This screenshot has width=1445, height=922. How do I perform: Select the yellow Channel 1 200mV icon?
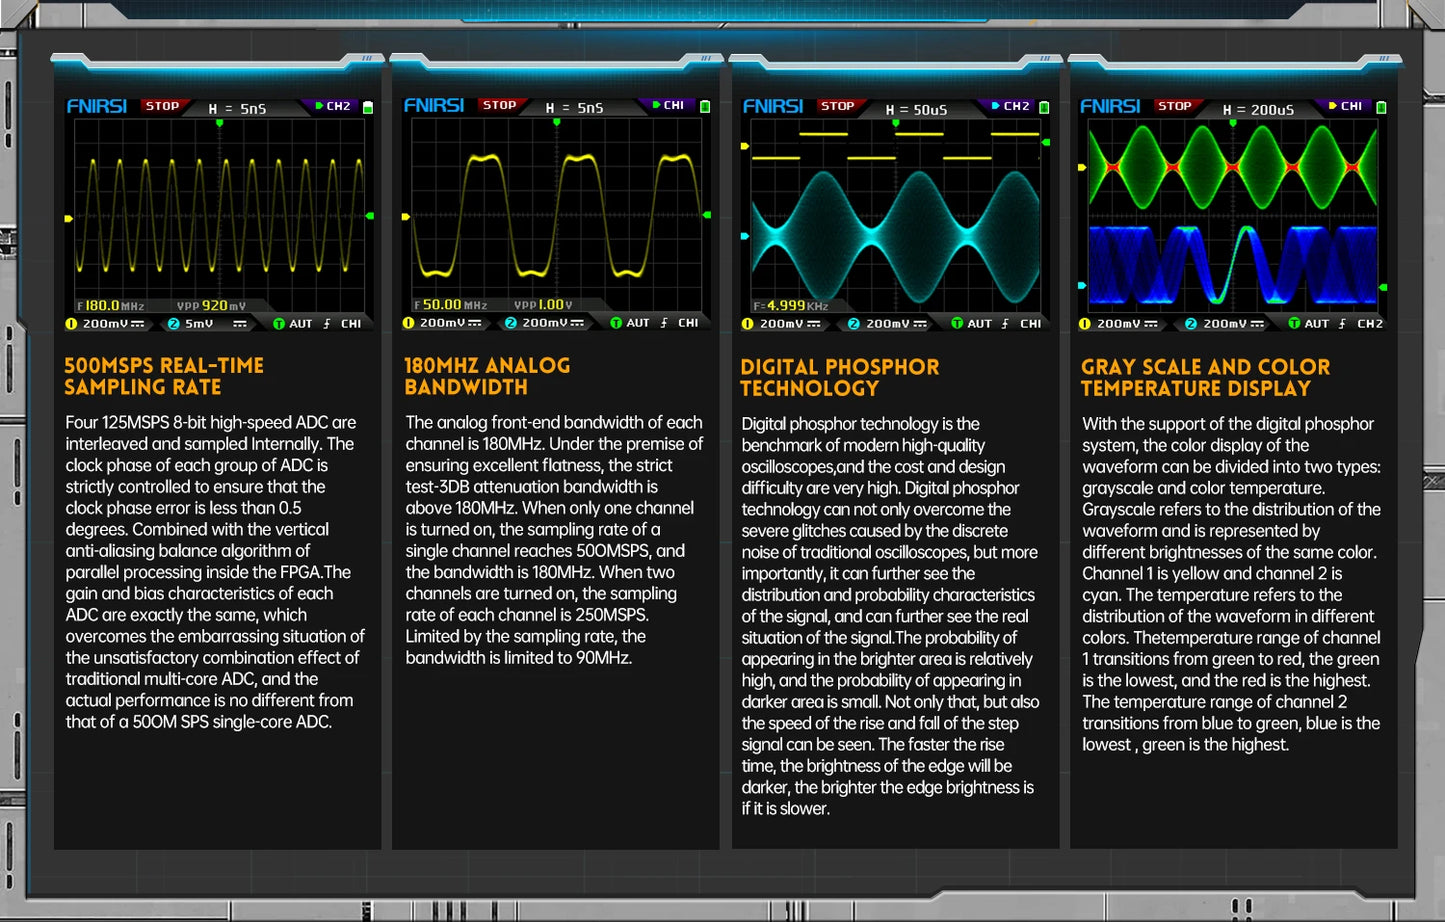coord(101,324)
